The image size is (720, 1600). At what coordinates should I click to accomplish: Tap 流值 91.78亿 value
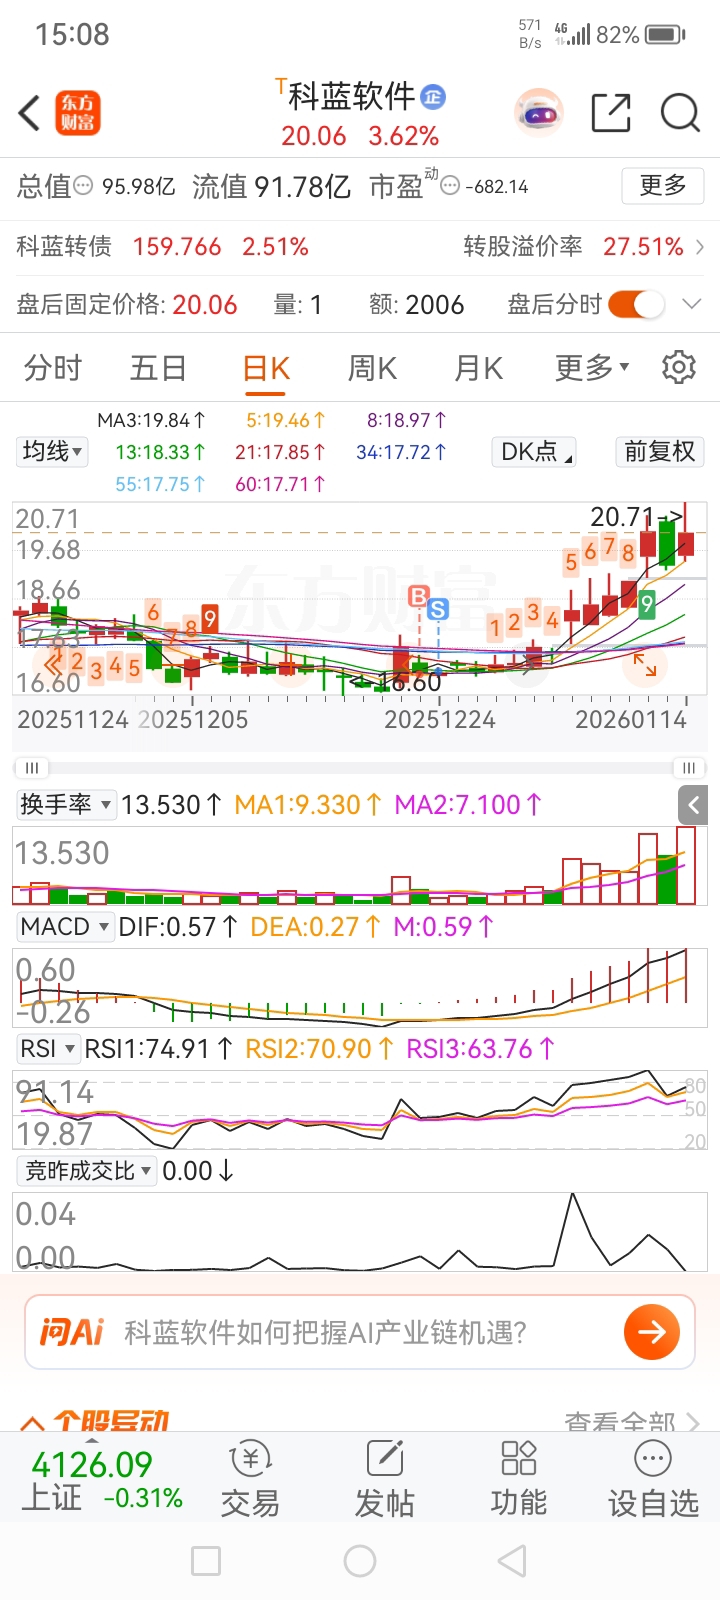(x=271, y=186)
